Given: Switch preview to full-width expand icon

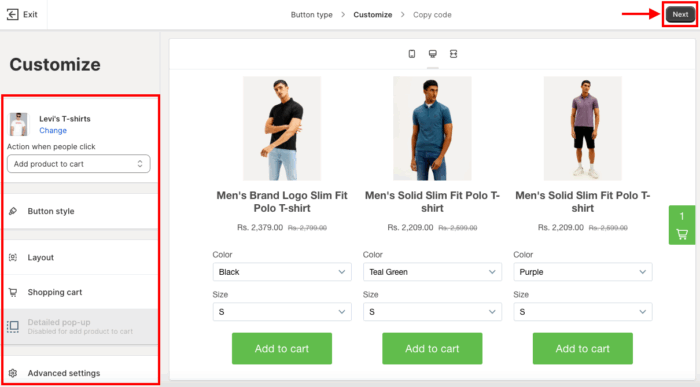Looking at the screenshot, I should click(454, 54).
